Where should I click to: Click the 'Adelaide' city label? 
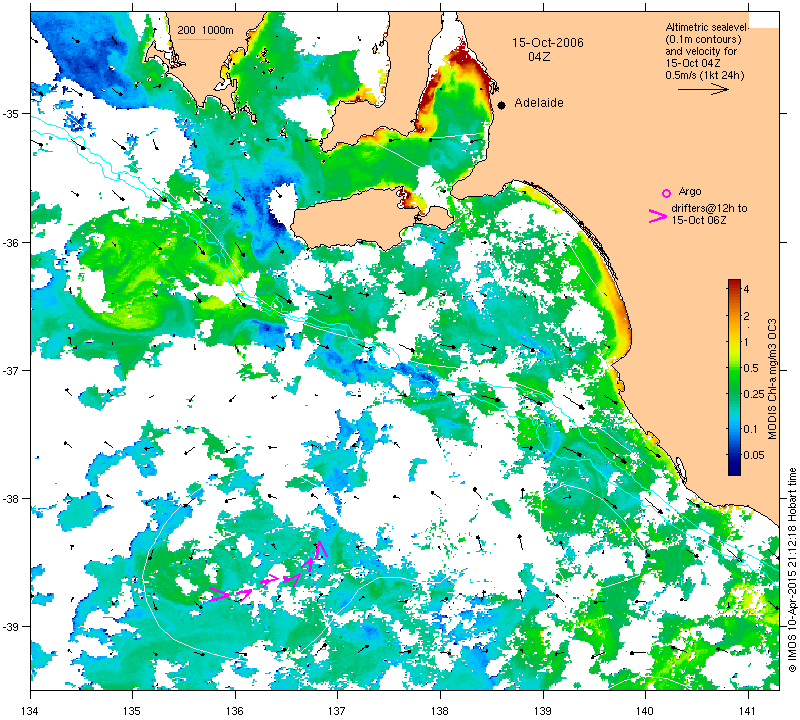point(539,103)
